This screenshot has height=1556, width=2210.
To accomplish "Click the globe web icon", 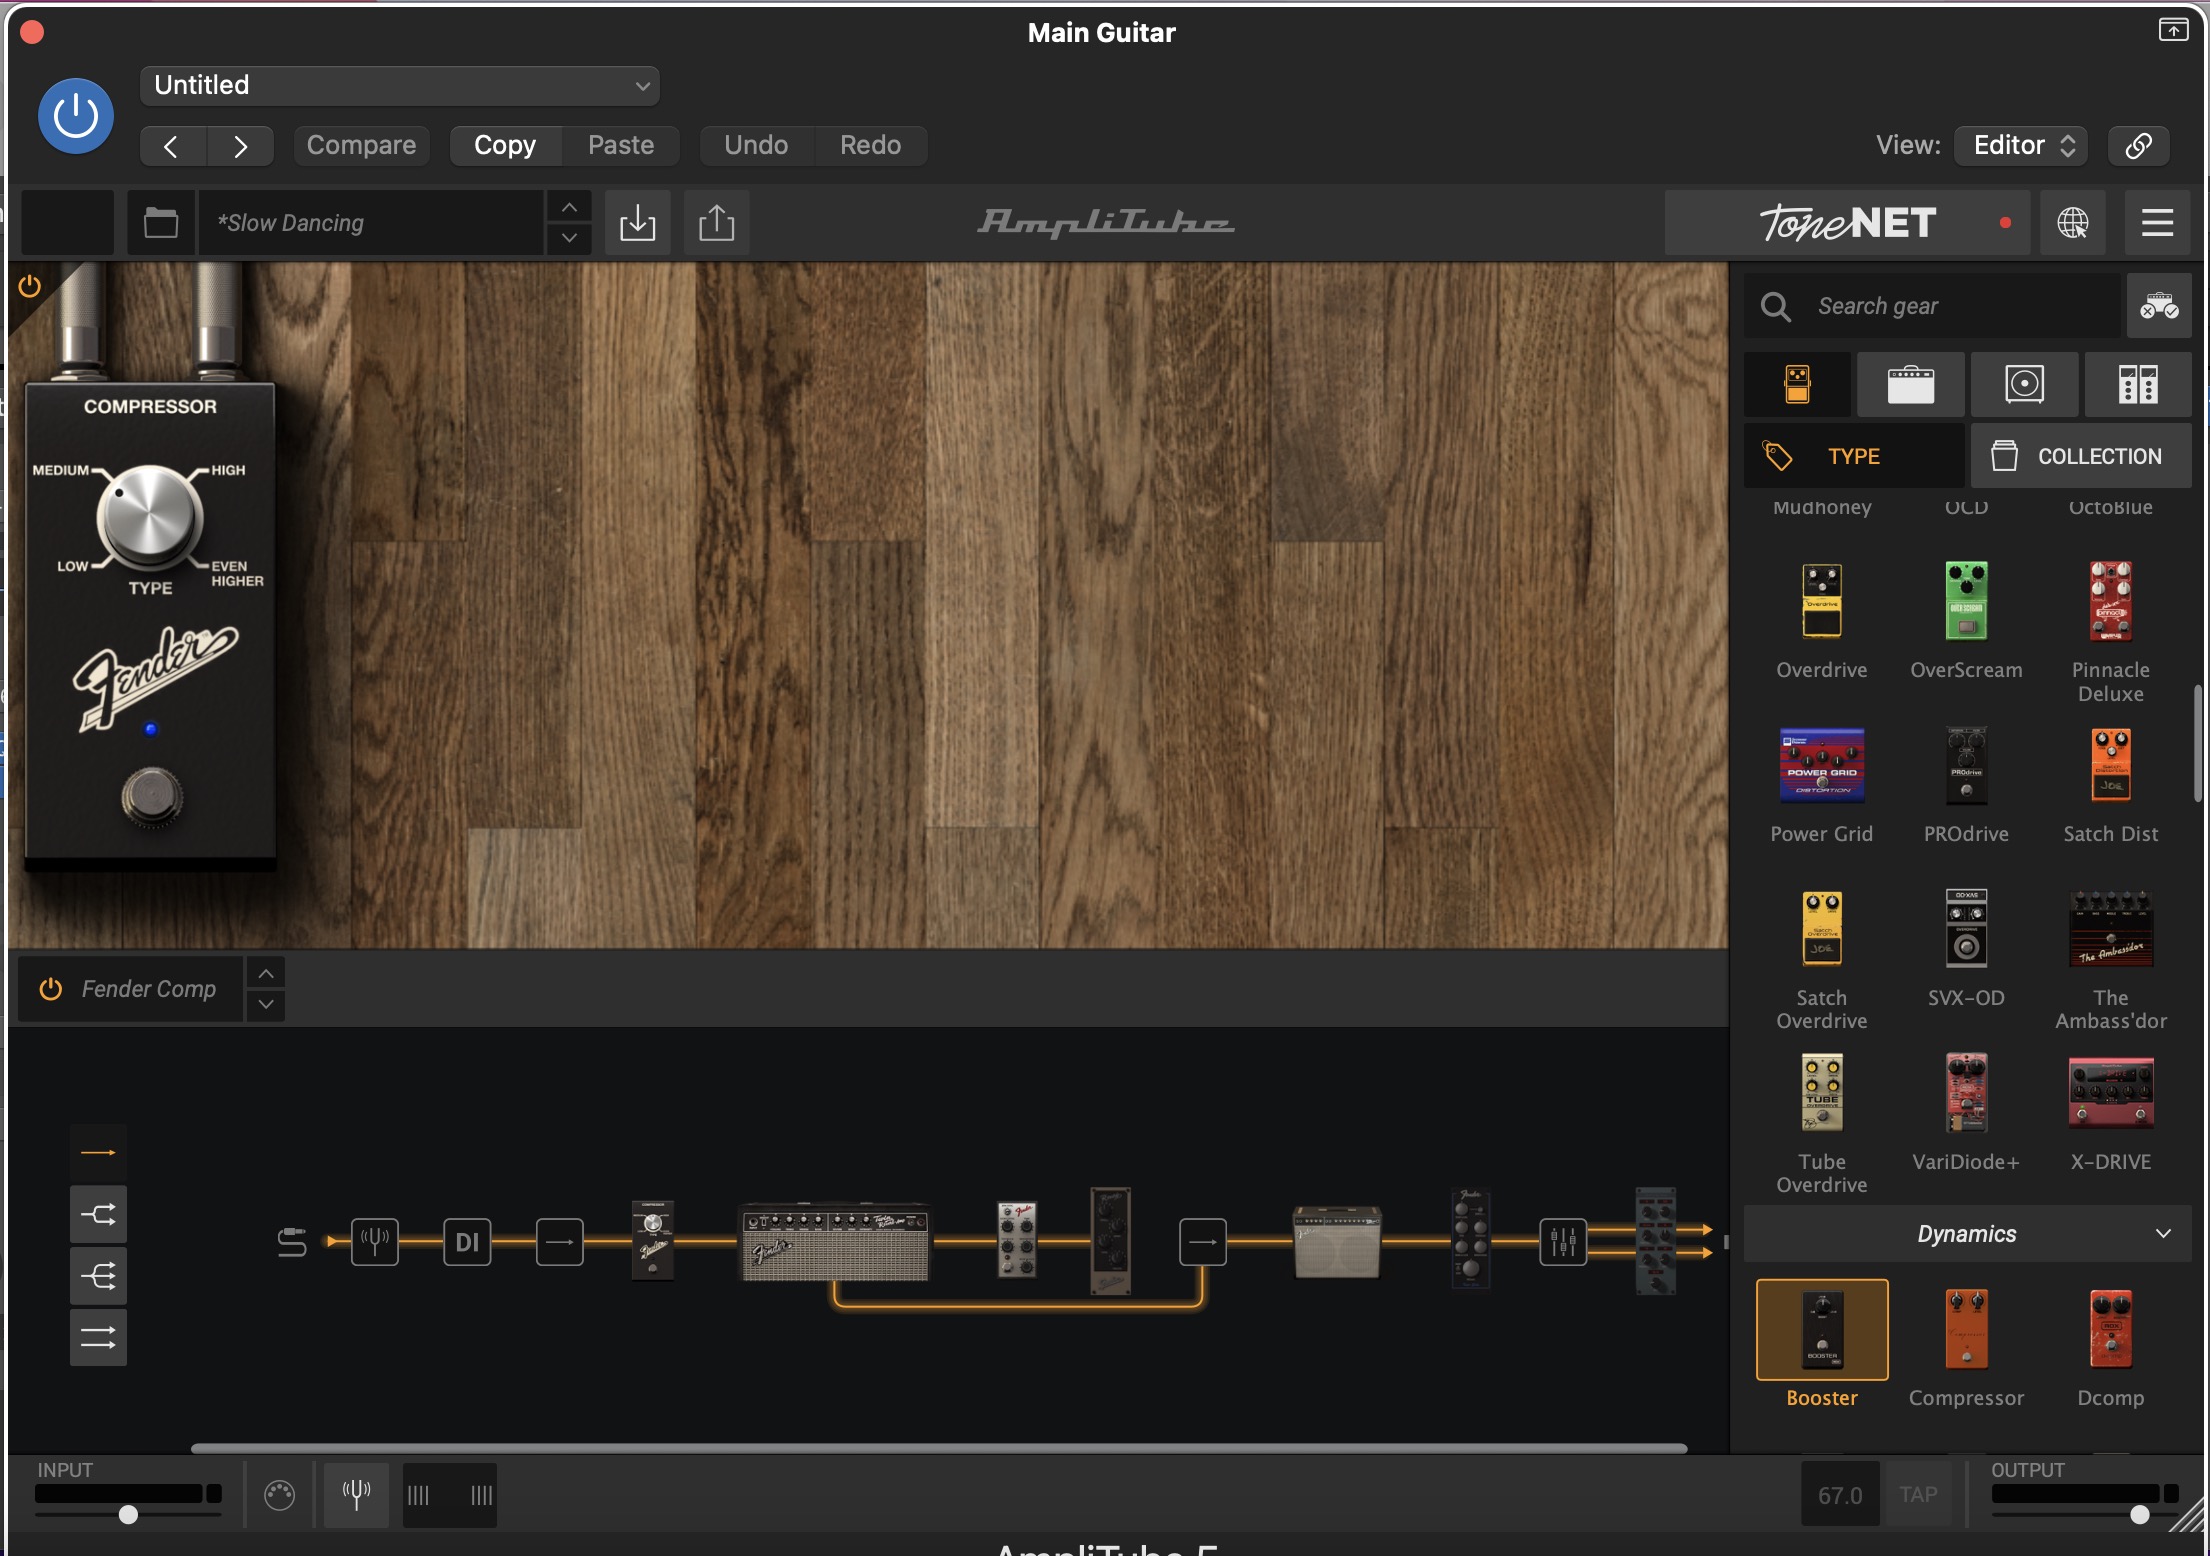I will 2073,222.
